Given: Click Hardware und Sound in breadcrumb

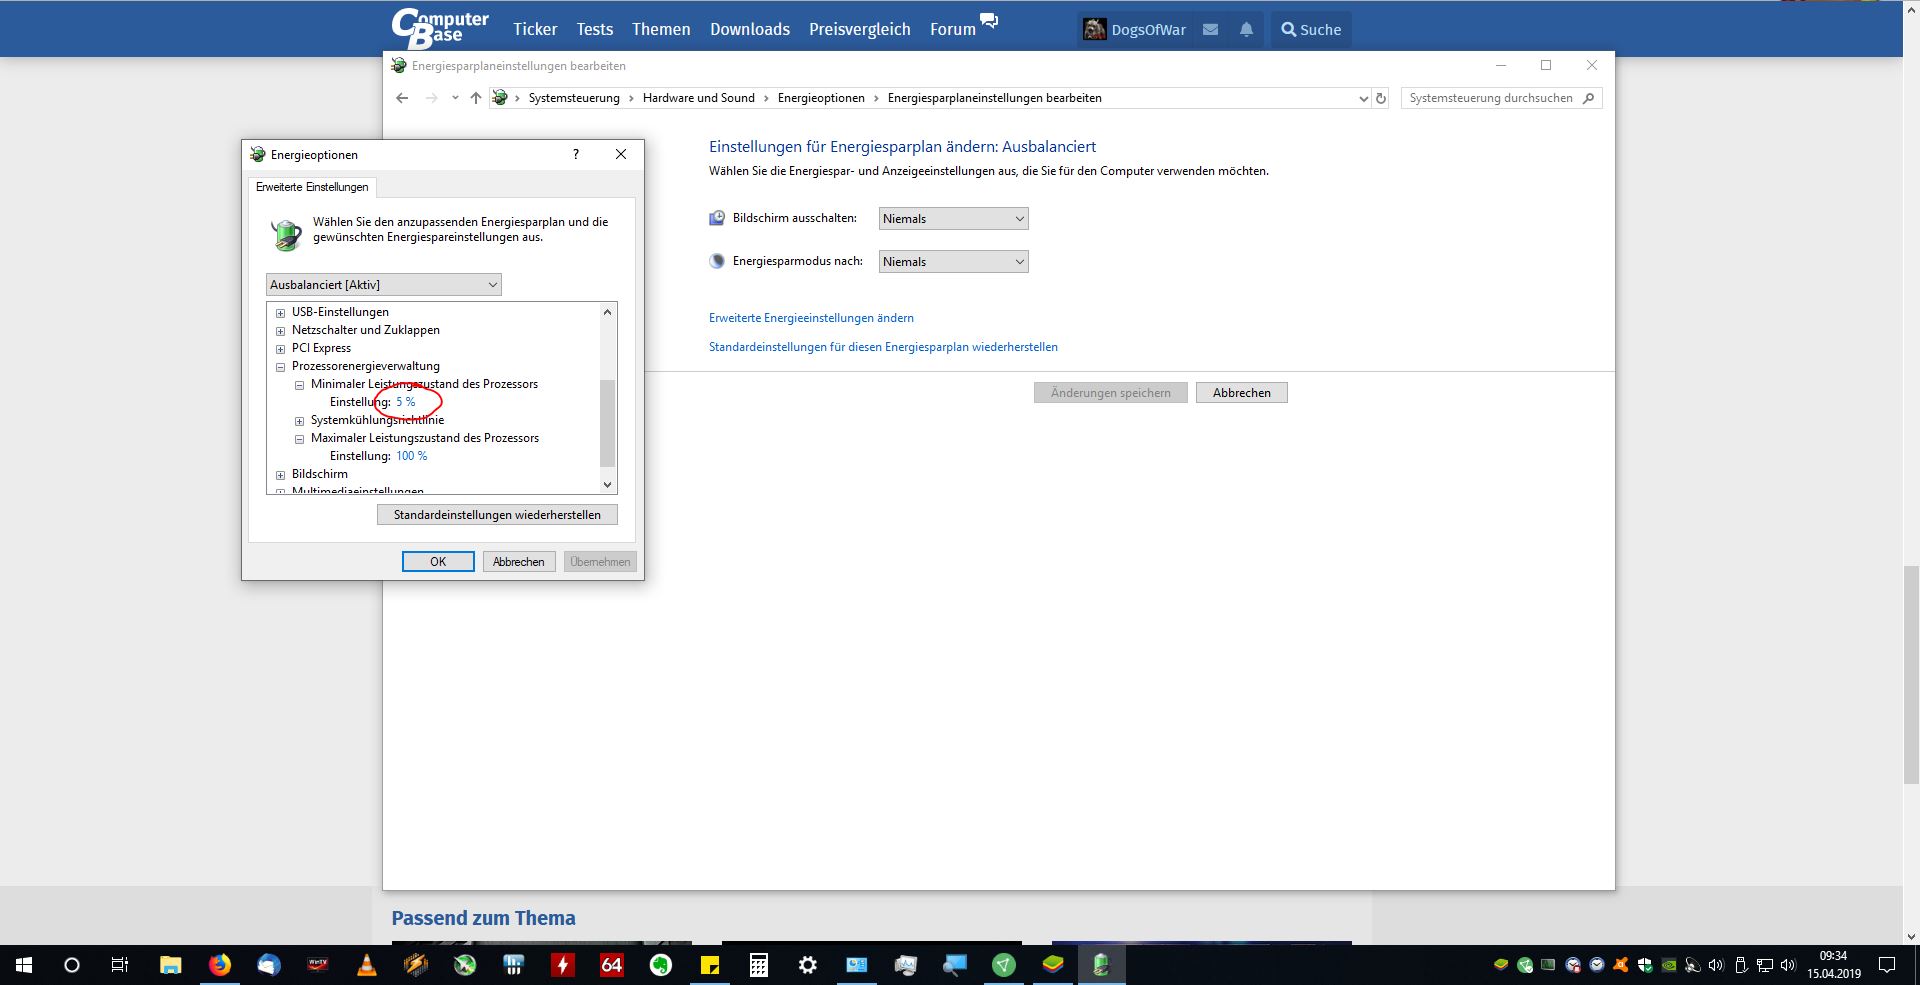Looking at the screenshot, I should pos(699,98).
